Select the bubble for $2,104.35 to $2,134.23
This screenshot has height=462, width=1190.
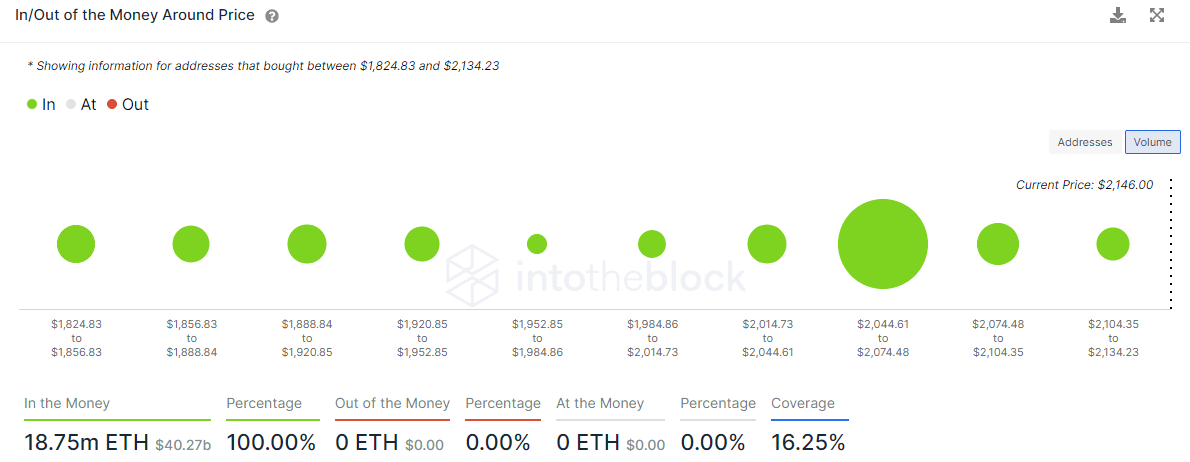coord(1113,244)
